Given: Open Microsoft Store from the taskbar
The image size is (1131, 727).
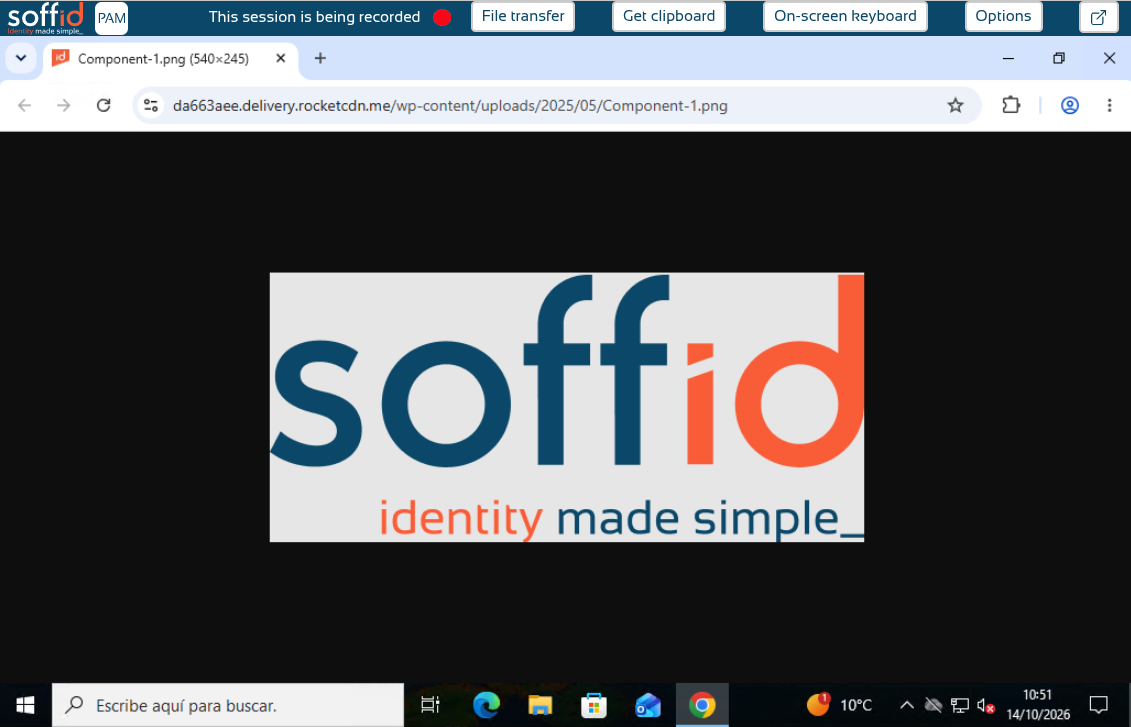Looking at the screenshot, I should 594,705.
